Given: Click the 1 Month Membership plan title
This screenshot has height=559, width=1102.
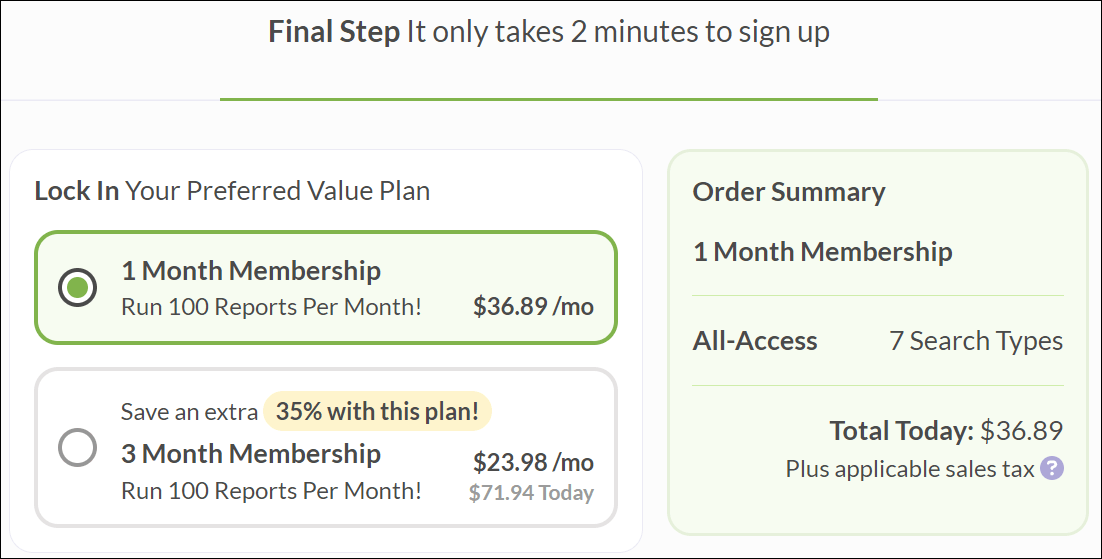Looking at the screenshot, I should 251,271.
